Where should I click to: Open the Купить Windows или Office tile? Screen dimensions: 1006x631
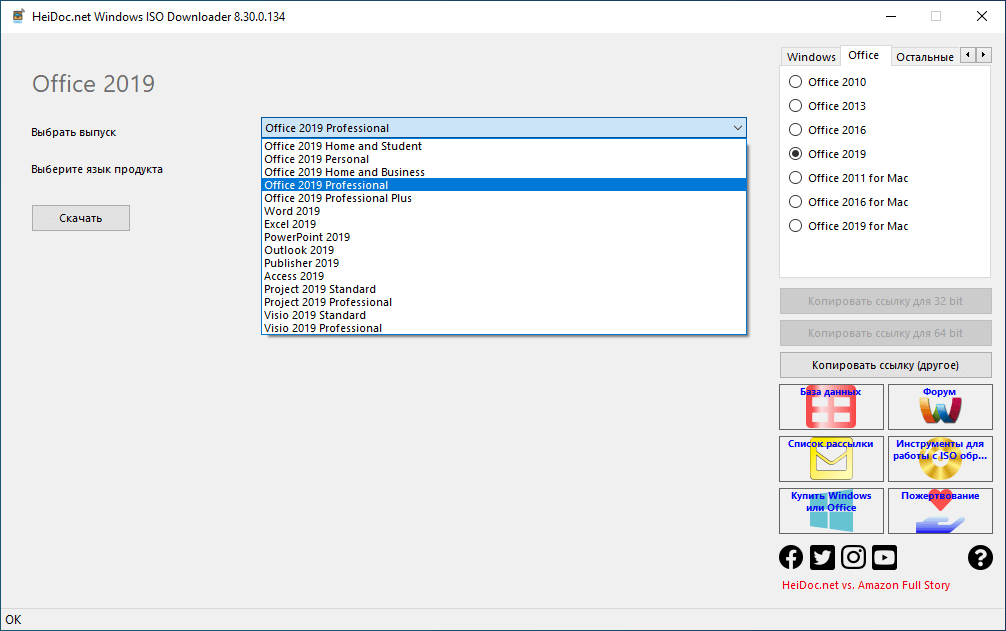pyautogui.click(x=831, y=510)
